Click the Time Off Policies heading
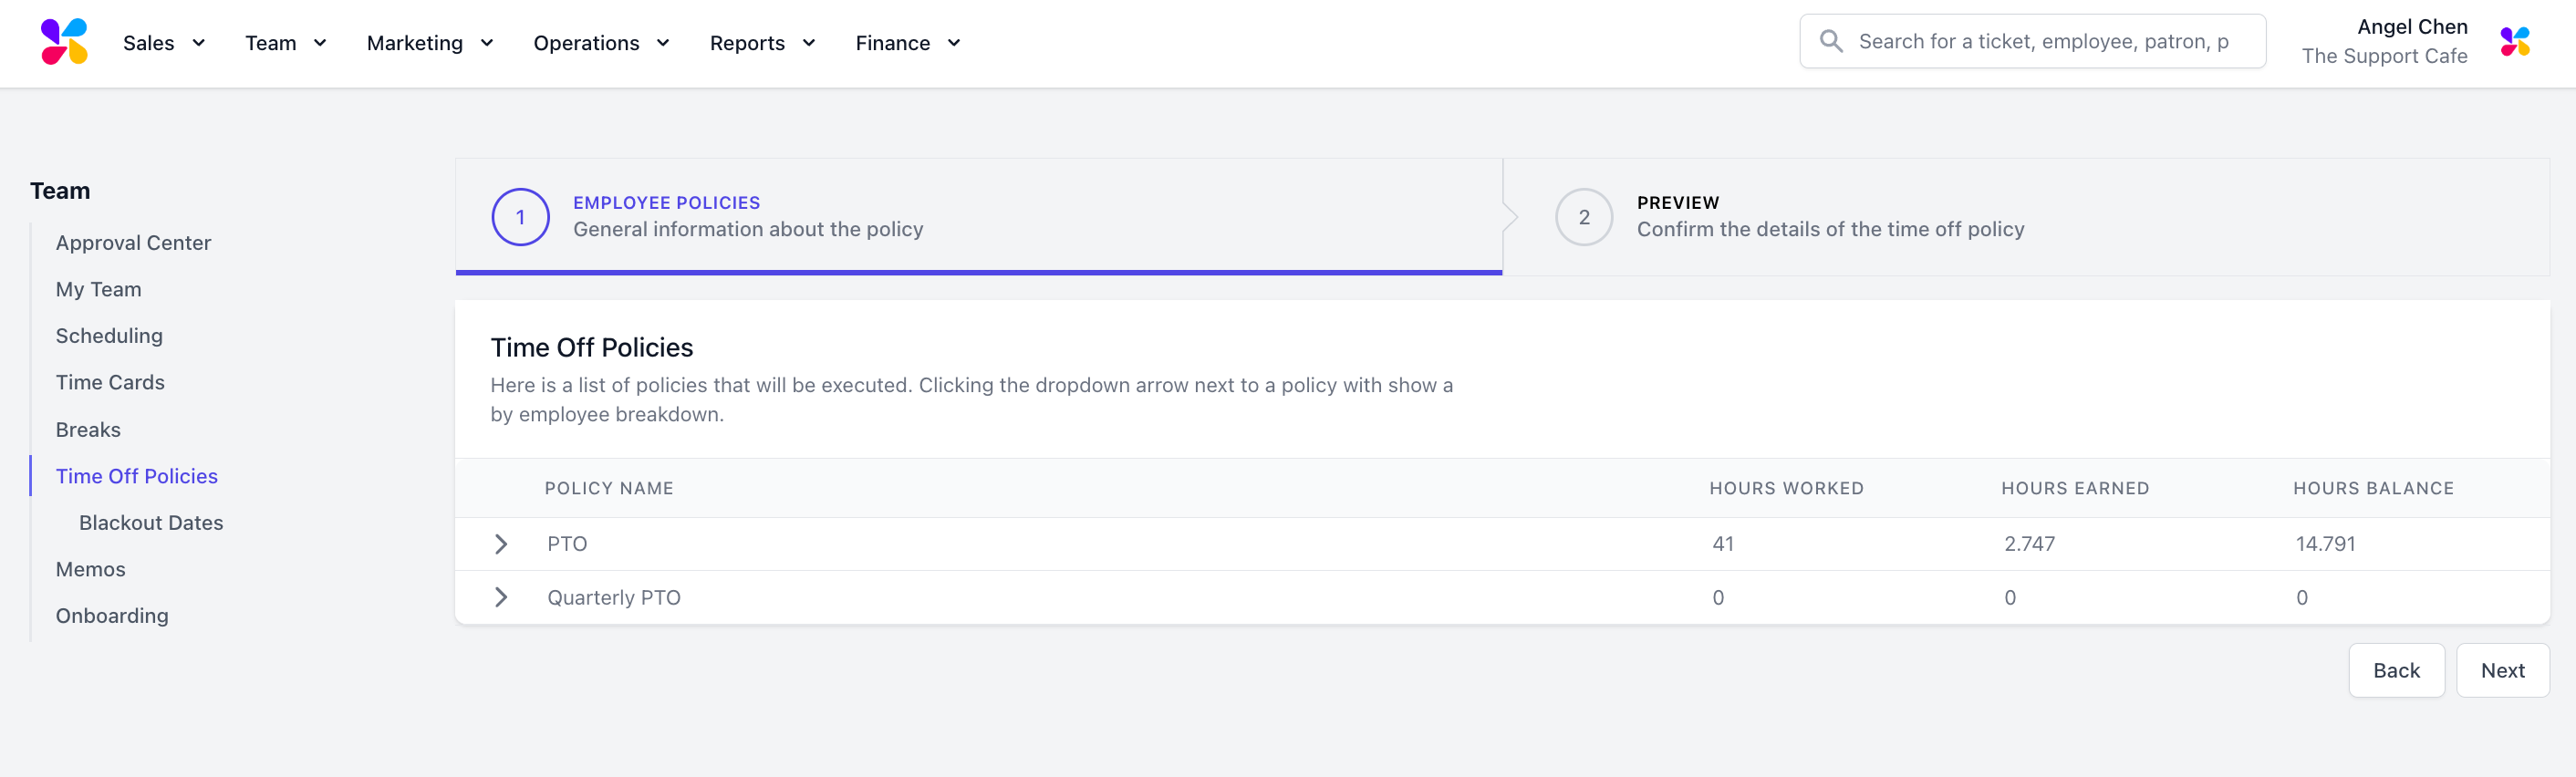 (x=591, y=347)
